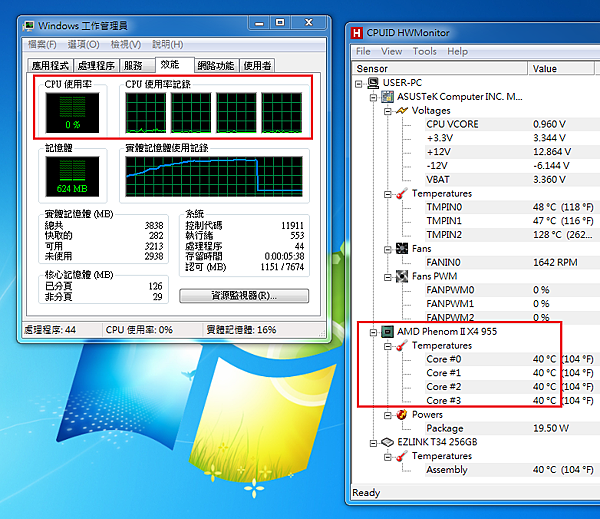
Task: Click the EZLINK T34 drive icon
Action: (387, 442)
